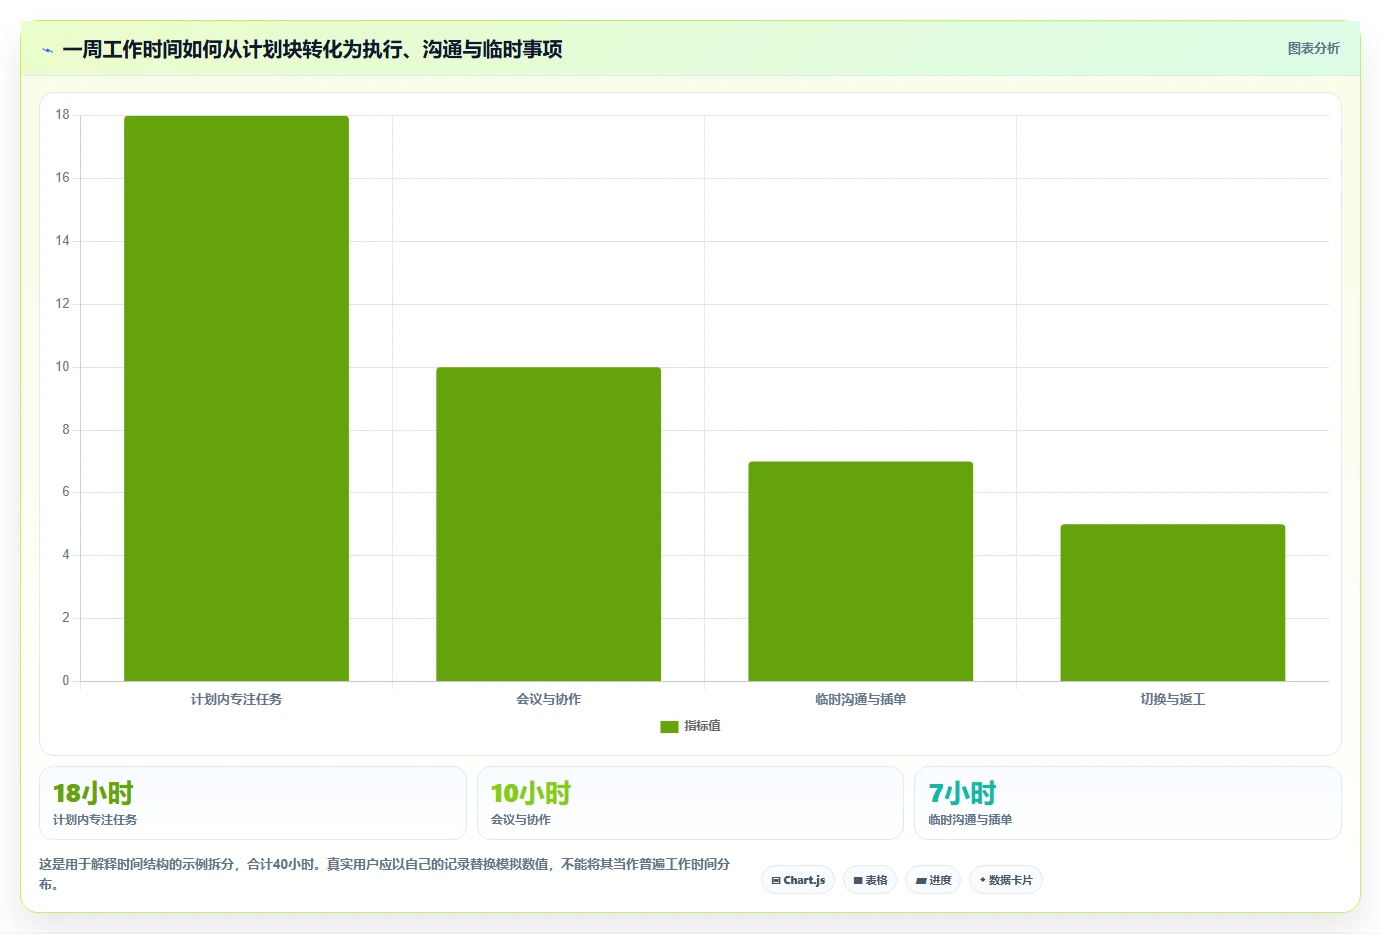Click the 数据卡片 tag chip
The height and width of the screenshot is (934, 1381).
1006,880
